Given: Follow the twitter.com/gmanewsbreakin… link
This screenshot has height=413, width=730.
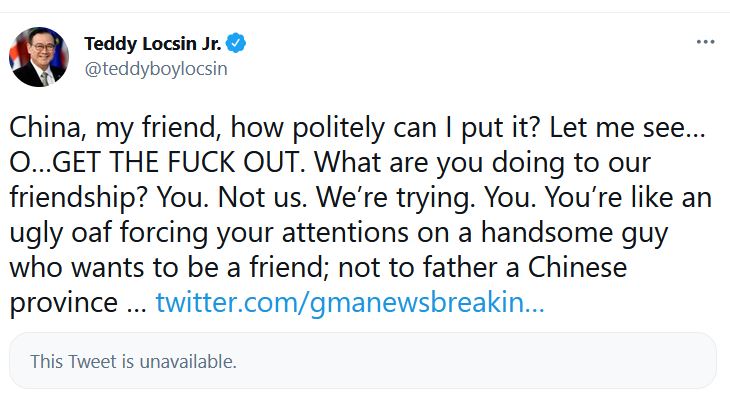Looking at the screenshot, I should 350,302.
